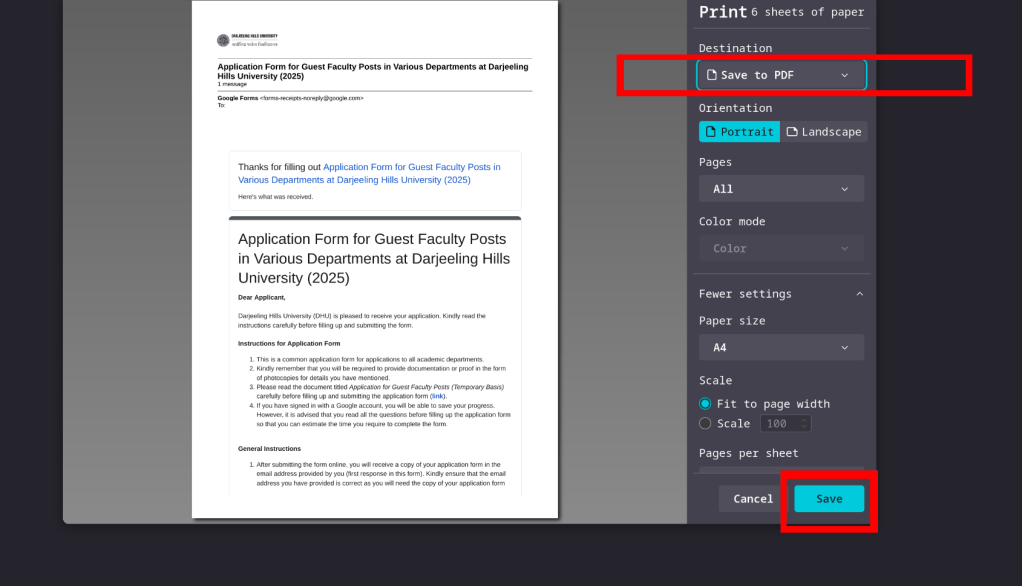Click the Scale value stepper arrows

[x=804, y=424]
